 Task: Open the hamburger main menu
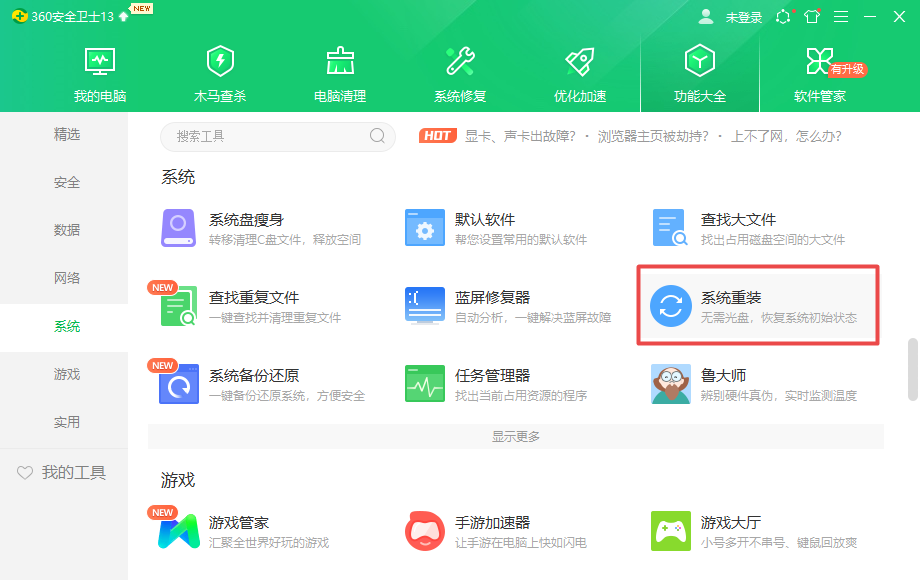[843, 16]
